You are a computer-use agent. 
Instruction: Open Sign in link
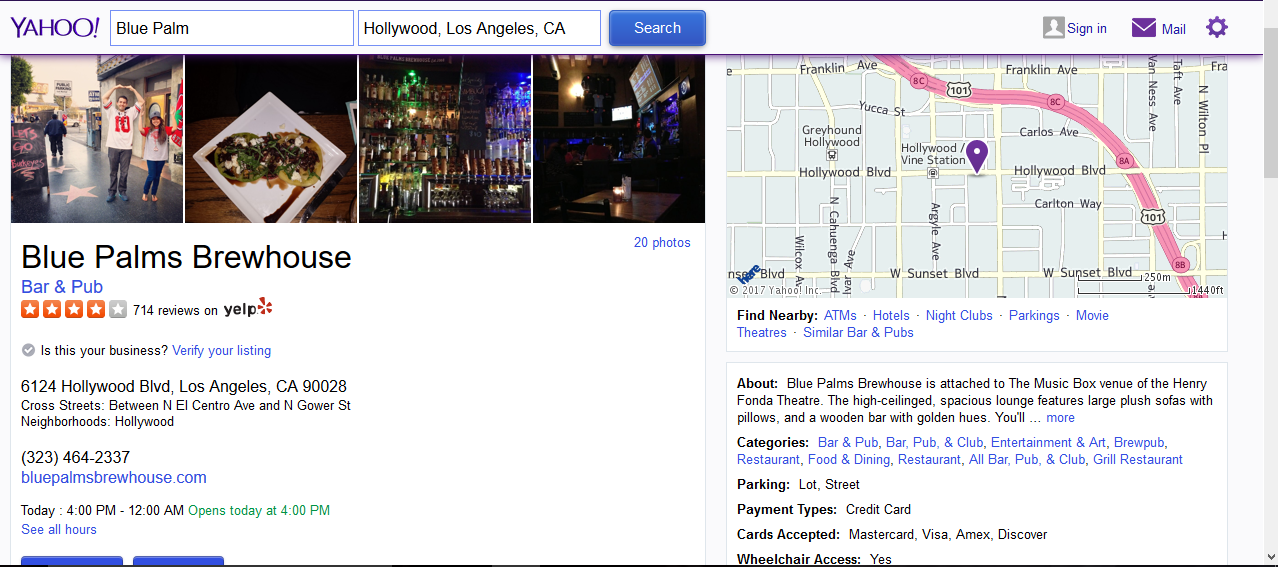(x=1087, y=29)
